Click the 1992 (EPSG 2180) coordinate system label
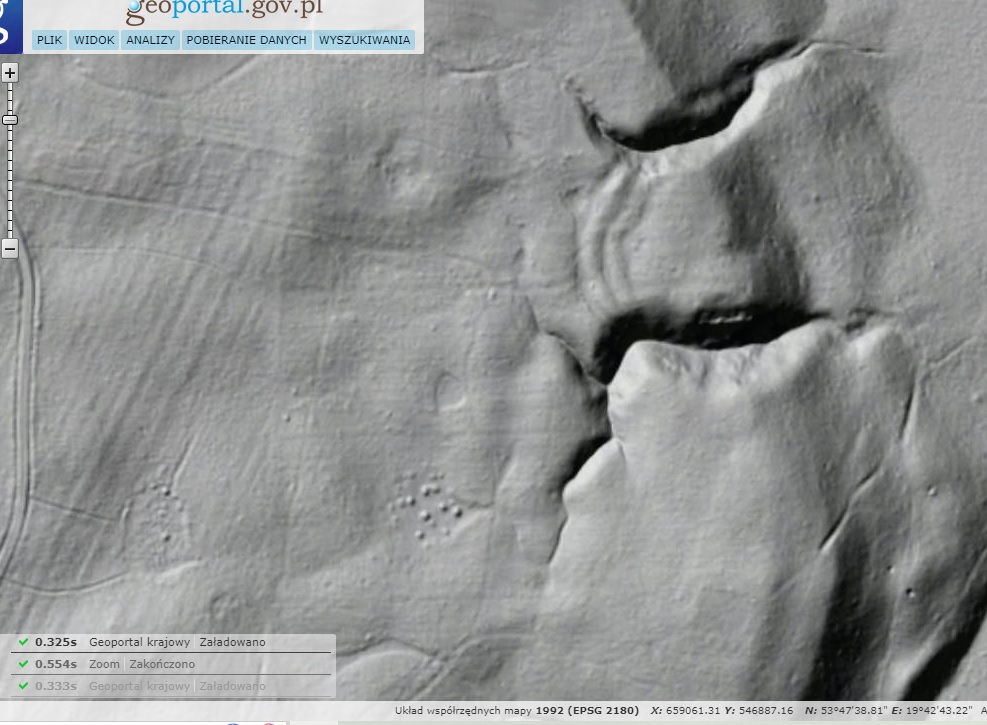The height and width of the screenshot is (725, 987). click(x=587, y=711)
